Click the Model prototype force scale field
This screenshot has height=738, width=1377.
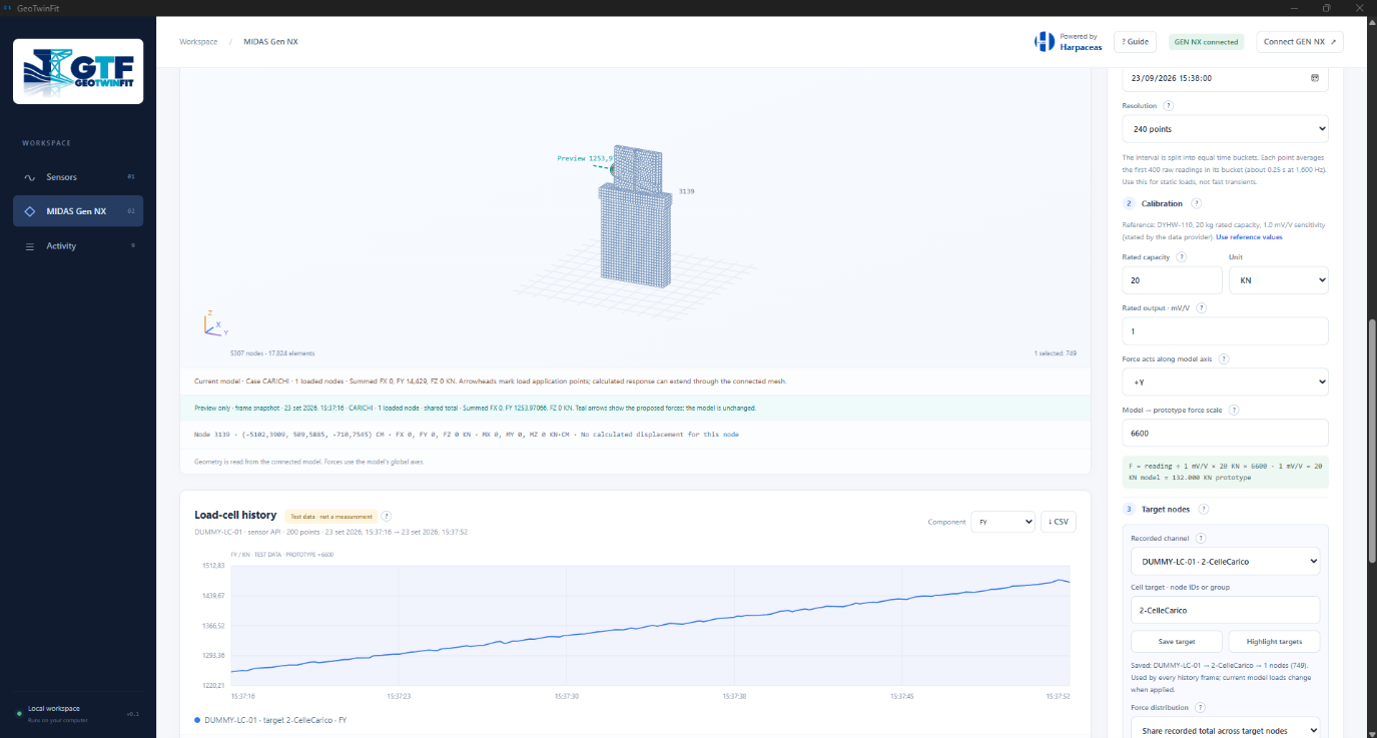tap(1225, 433)
